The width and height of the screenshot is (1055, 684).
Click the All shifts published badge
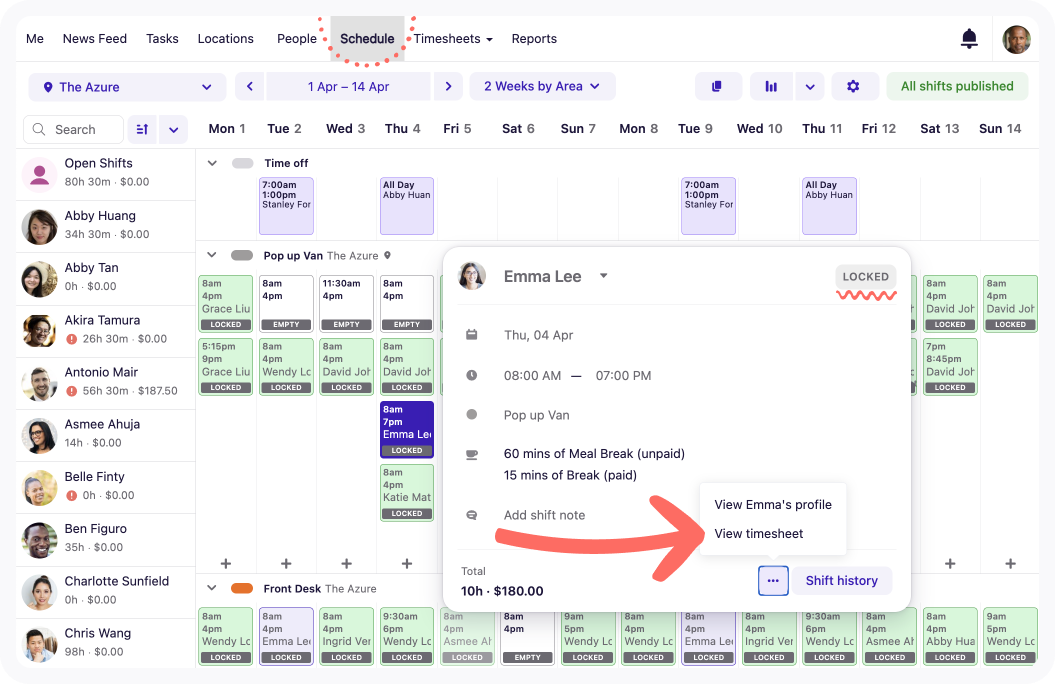(957, 86)
